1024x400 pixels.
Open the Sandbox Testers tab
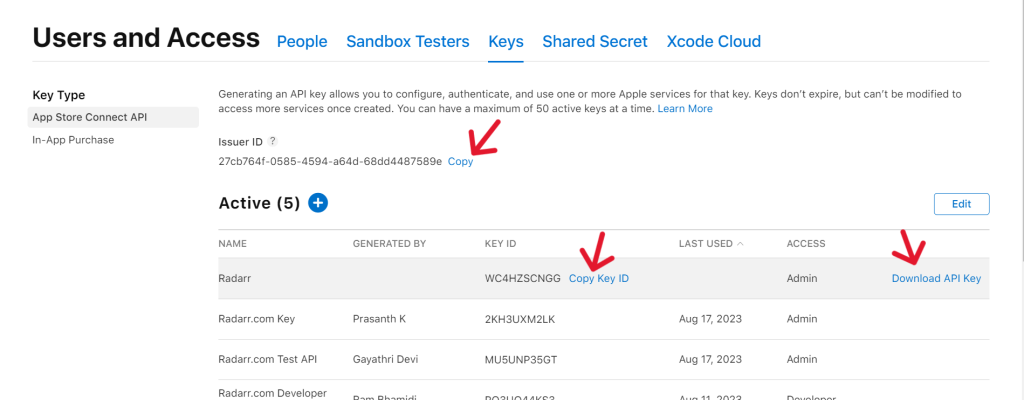point(408,42)
